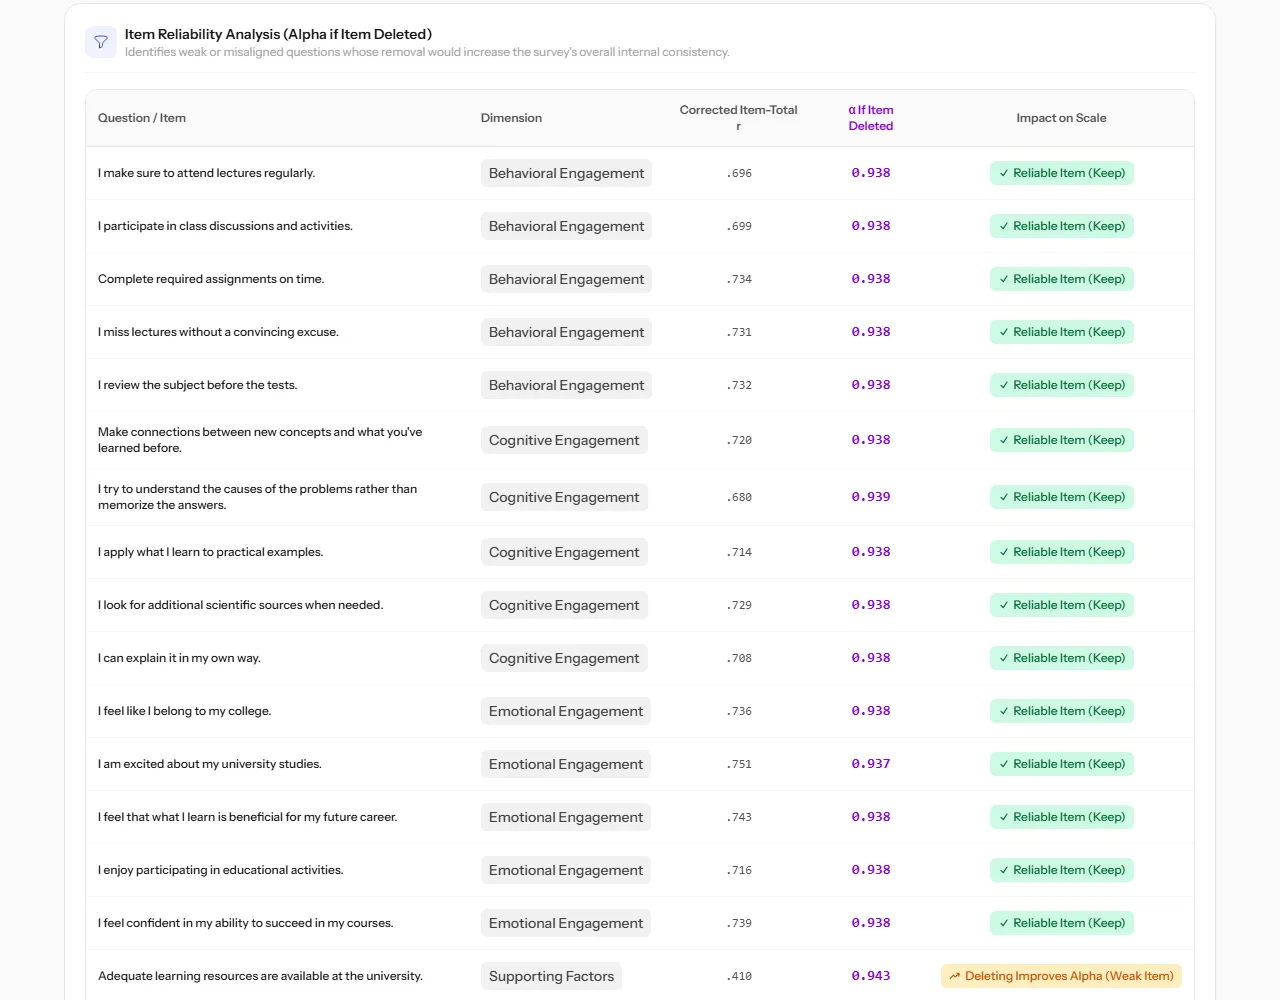
Task: Click the .410 item-total correlation
Action: tap(739, 976)
